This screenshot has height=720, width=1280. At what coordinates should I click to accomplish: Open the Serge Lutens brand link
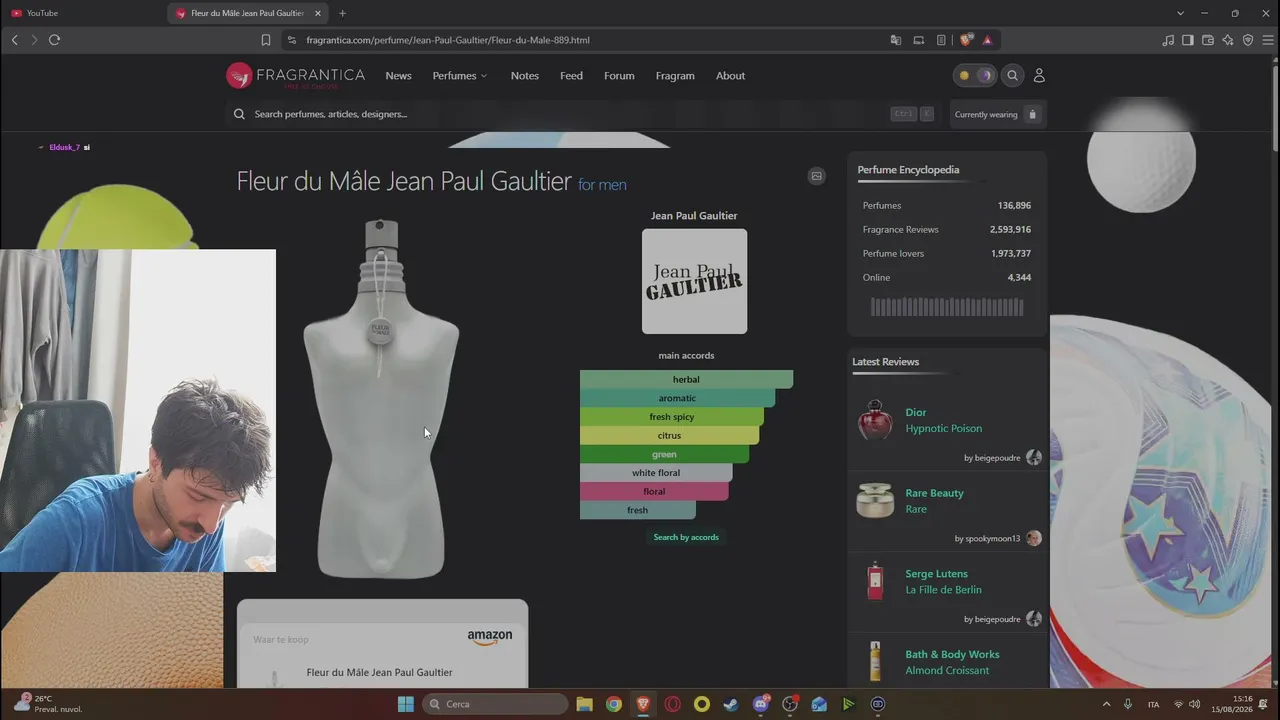(x=937, y=574)
